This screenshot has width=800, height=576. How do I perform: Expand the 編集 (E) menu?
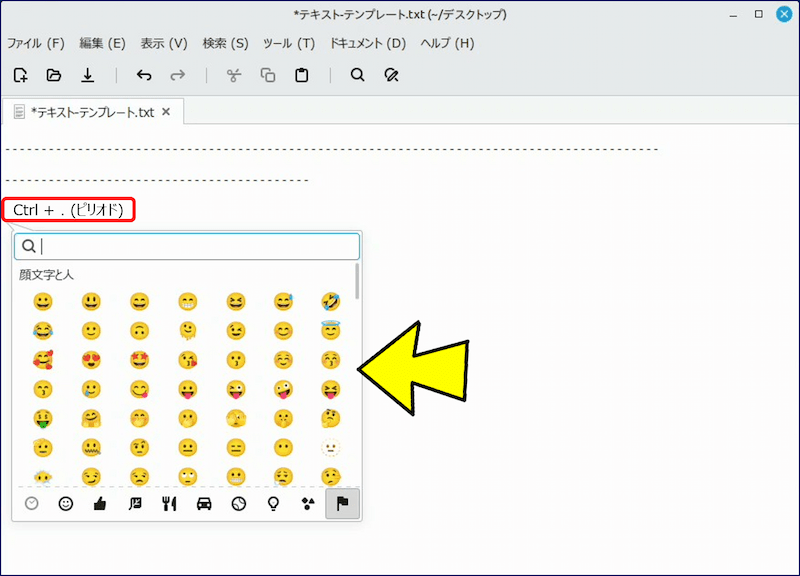click(102, 43)
